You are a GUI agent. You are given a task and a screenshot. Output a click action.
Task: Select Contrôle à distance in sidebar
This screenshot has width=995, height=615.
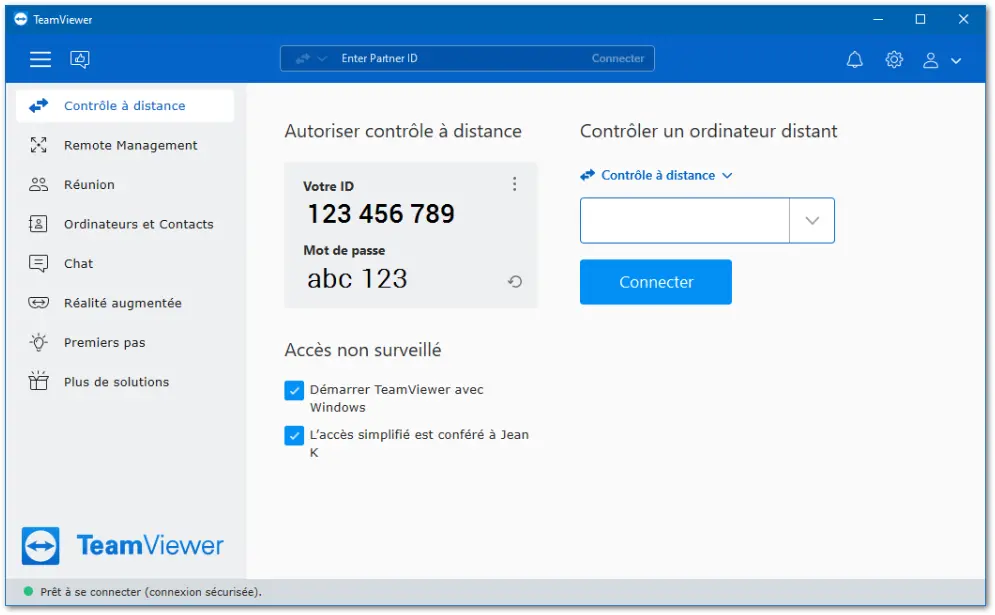click(125, 106)
